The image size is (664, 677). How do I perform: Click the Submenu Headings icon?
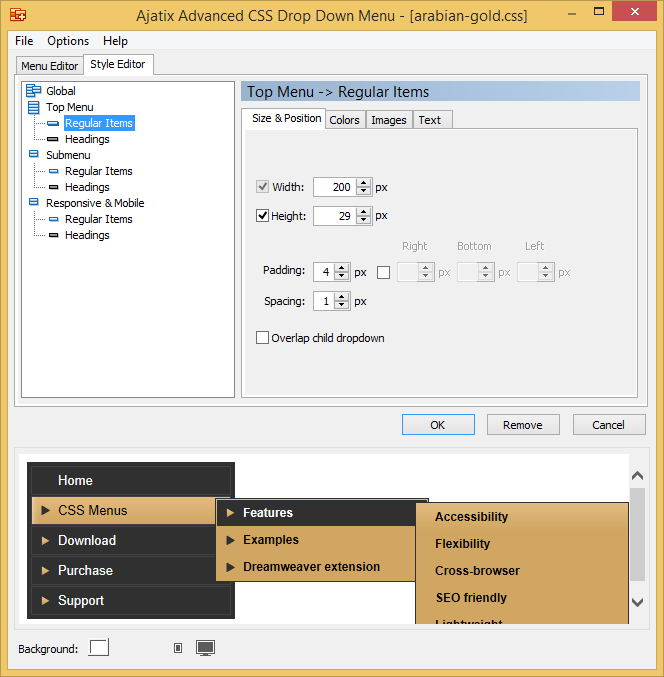(54, 187)
